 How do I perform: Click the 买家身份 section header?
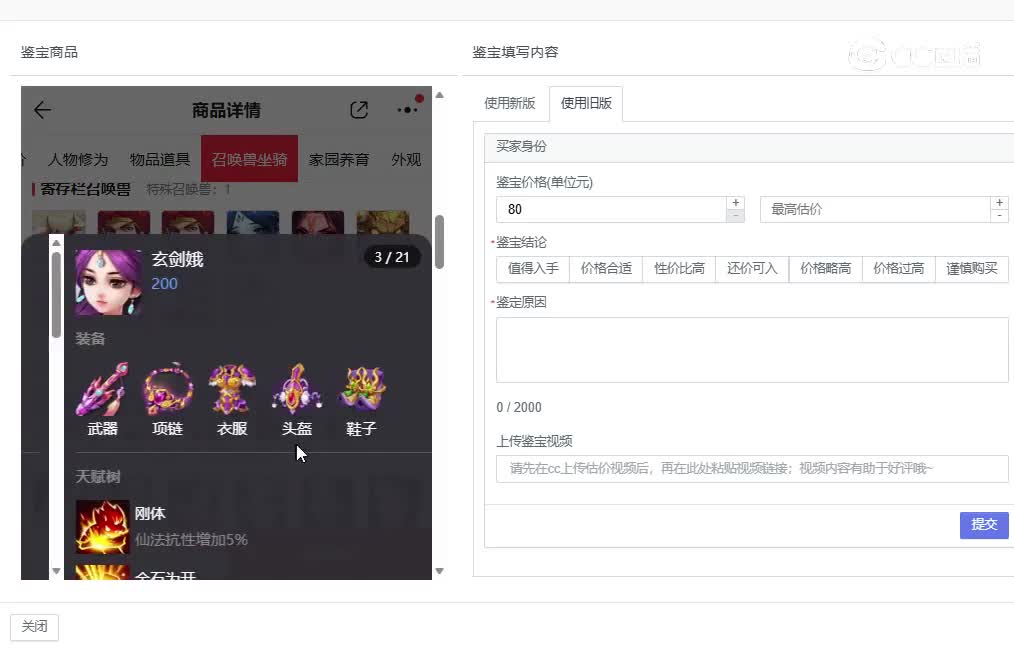pyautogui.click(x=749, y=147)
